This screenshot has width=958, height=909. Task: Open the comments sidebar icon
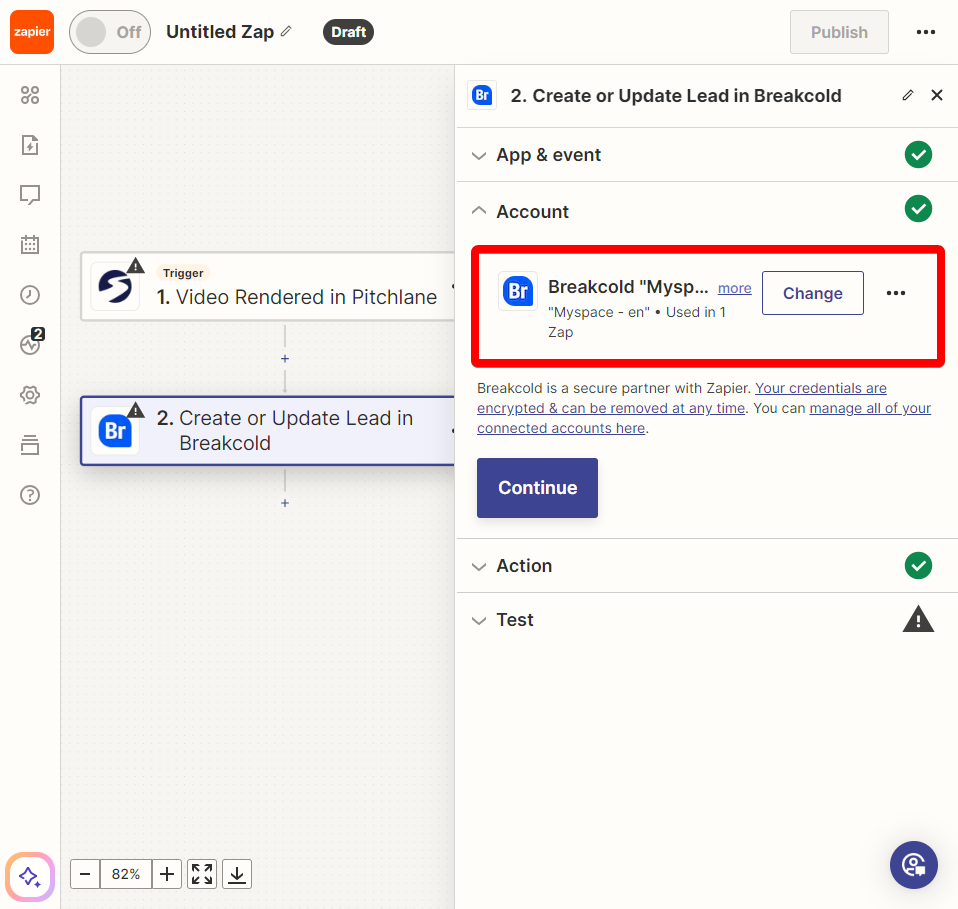tap(30, 195)
